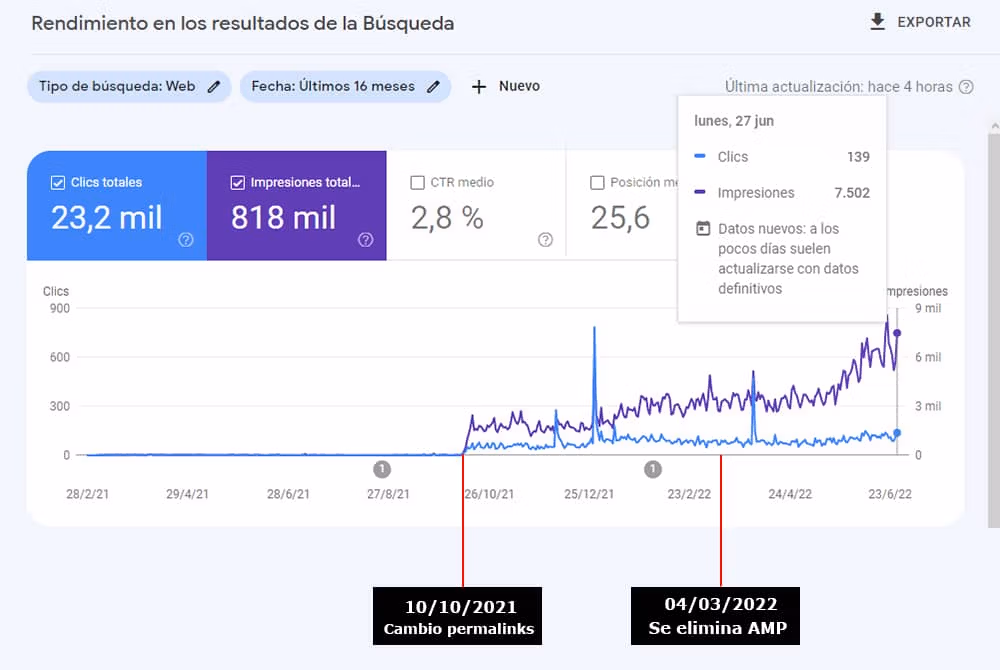Screen dimensions: 1000x670
Task: Open the Tipo de búsqueda: Web filter
Action: tap(117, 87)
